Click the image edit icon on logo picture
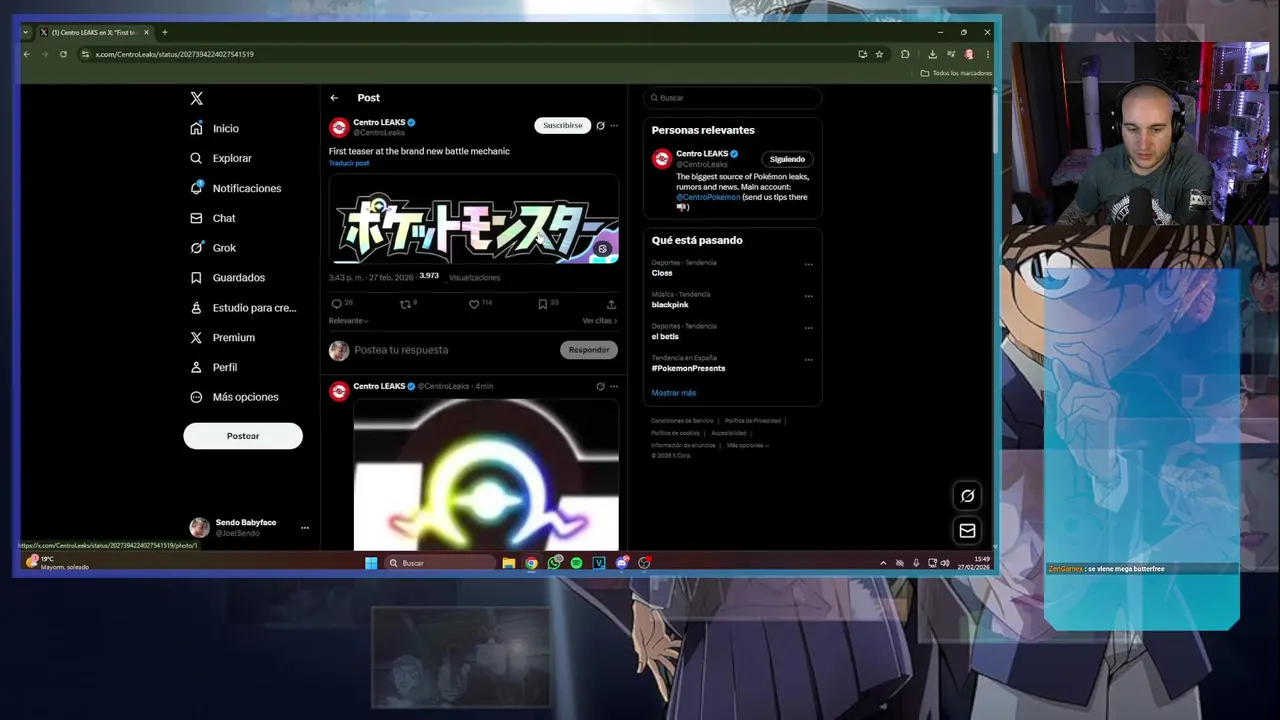Image resolution: width=1280 pixels, height=720 pixels. (602, 249)
